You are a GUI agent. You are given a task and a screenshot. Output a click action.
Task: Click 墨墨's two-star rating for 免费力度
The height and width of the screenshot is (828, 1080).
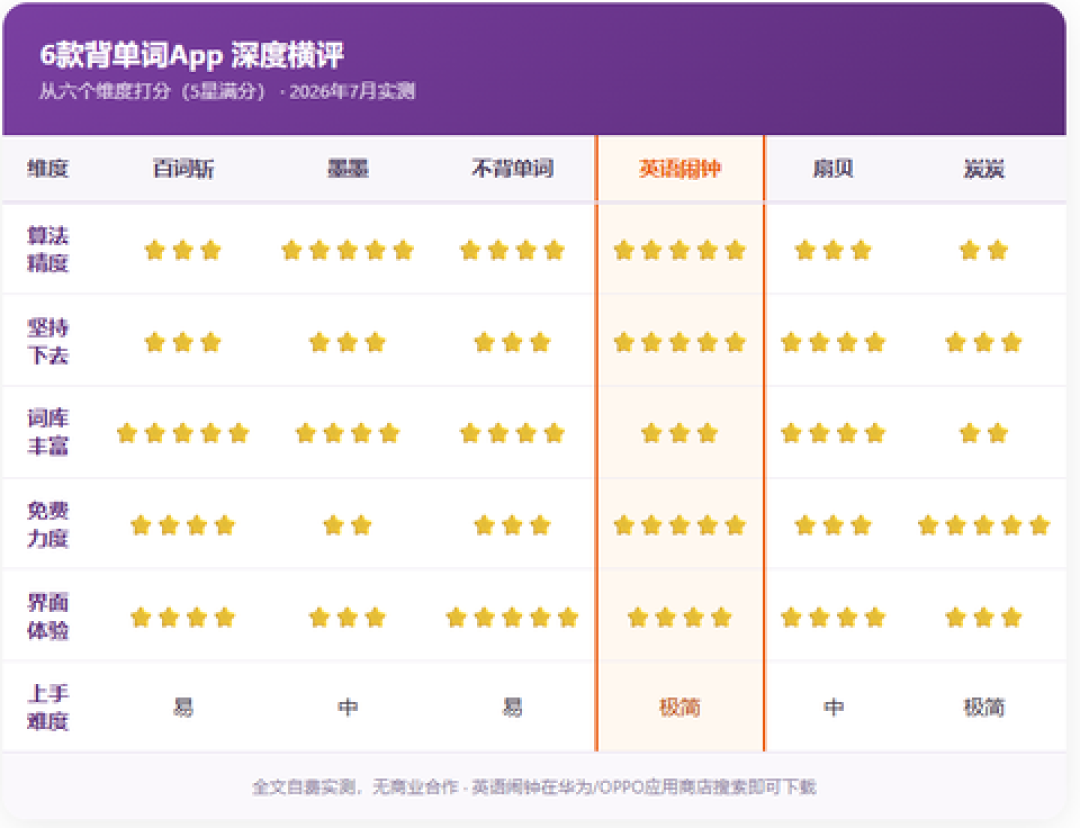(x=348, y=526)
